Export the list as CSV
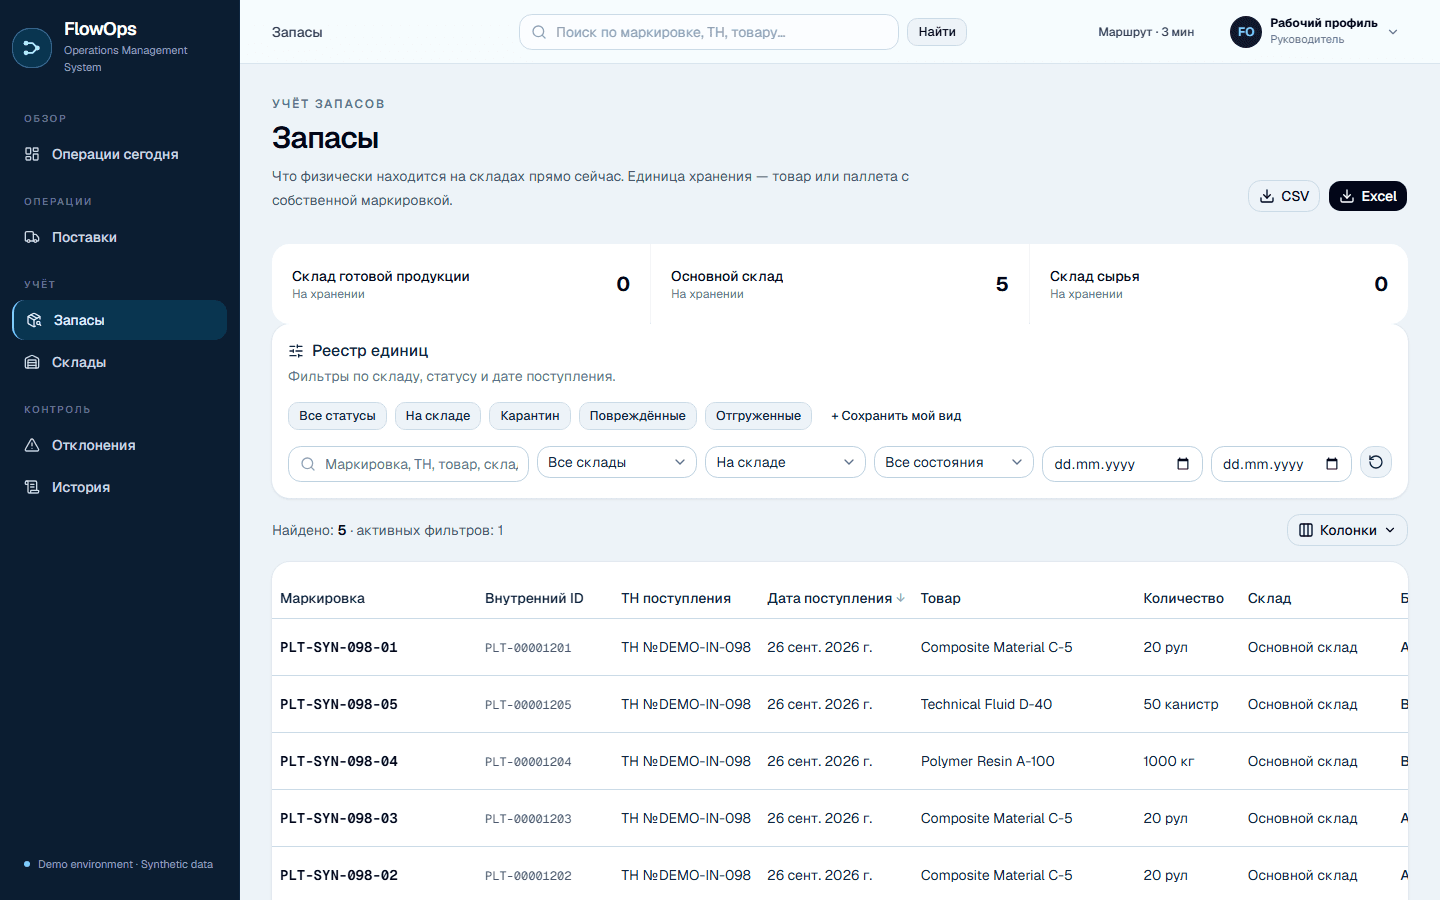 pos(1284,196)
